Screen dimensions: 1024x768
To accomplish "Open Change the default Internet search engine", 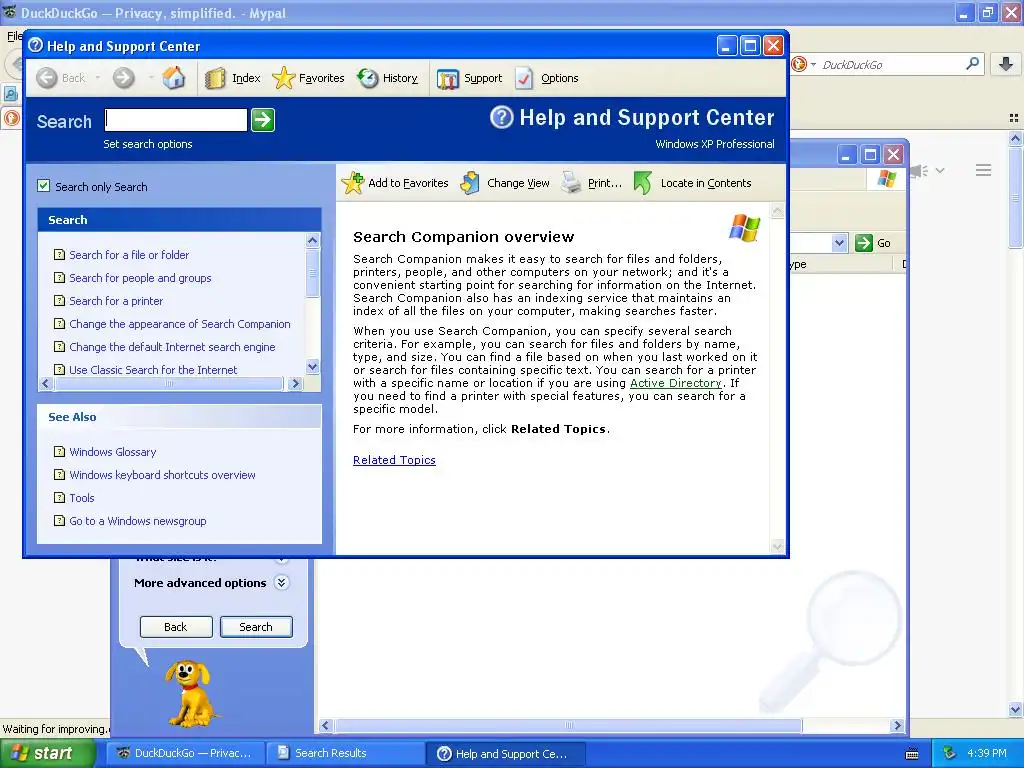I will tap(172, 347).
